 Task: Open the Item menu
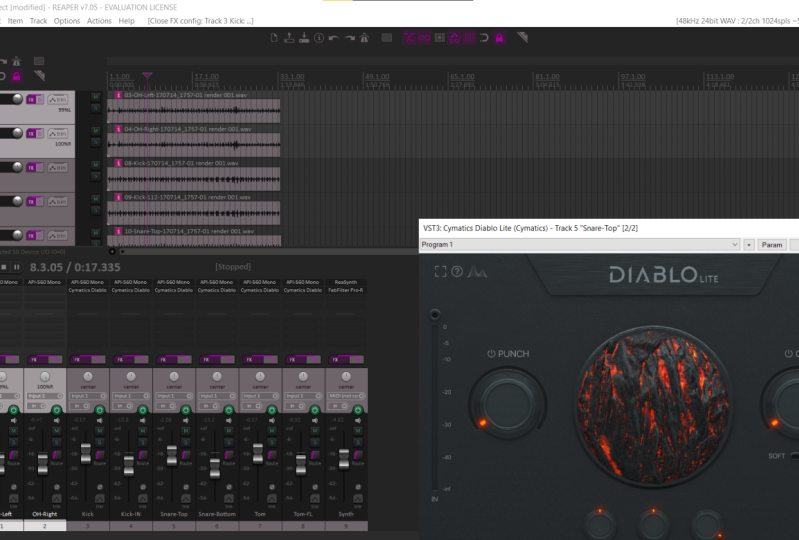[15, 21]
